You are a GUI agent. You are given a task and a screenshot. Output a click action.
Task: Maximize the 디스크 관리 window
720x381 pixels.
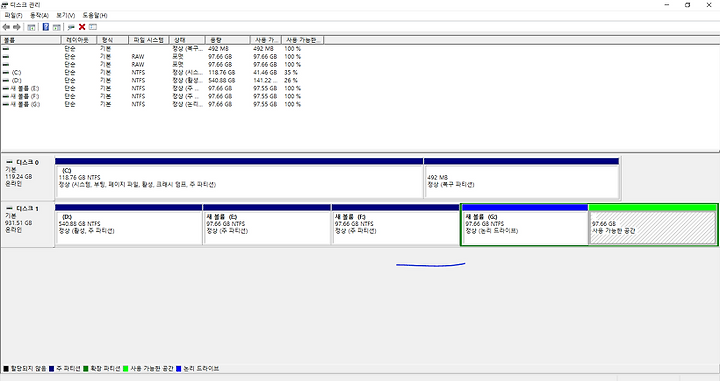coord(687,5)
